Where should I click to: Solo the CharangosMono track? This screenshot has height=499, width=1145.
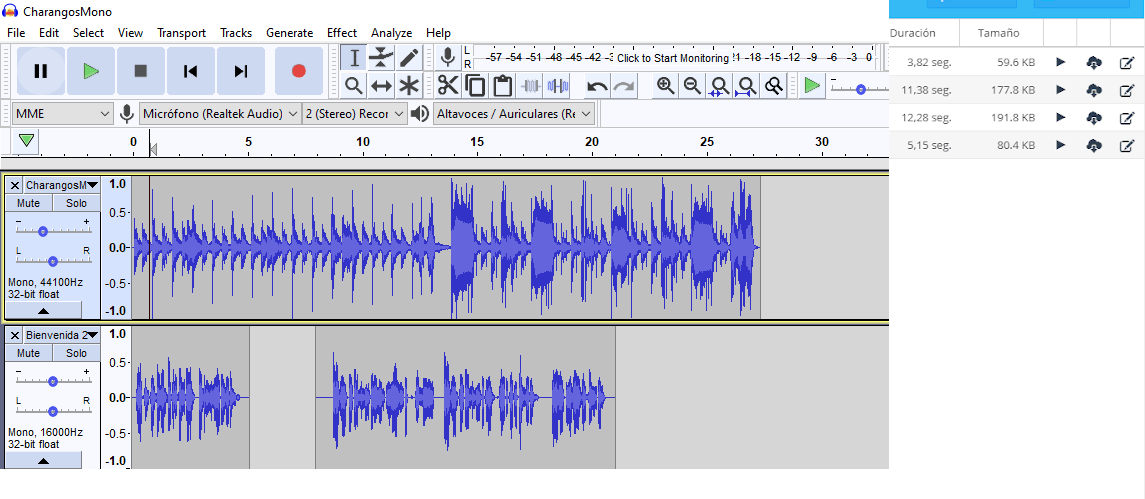pyautogui.click(x=76, y=203)
